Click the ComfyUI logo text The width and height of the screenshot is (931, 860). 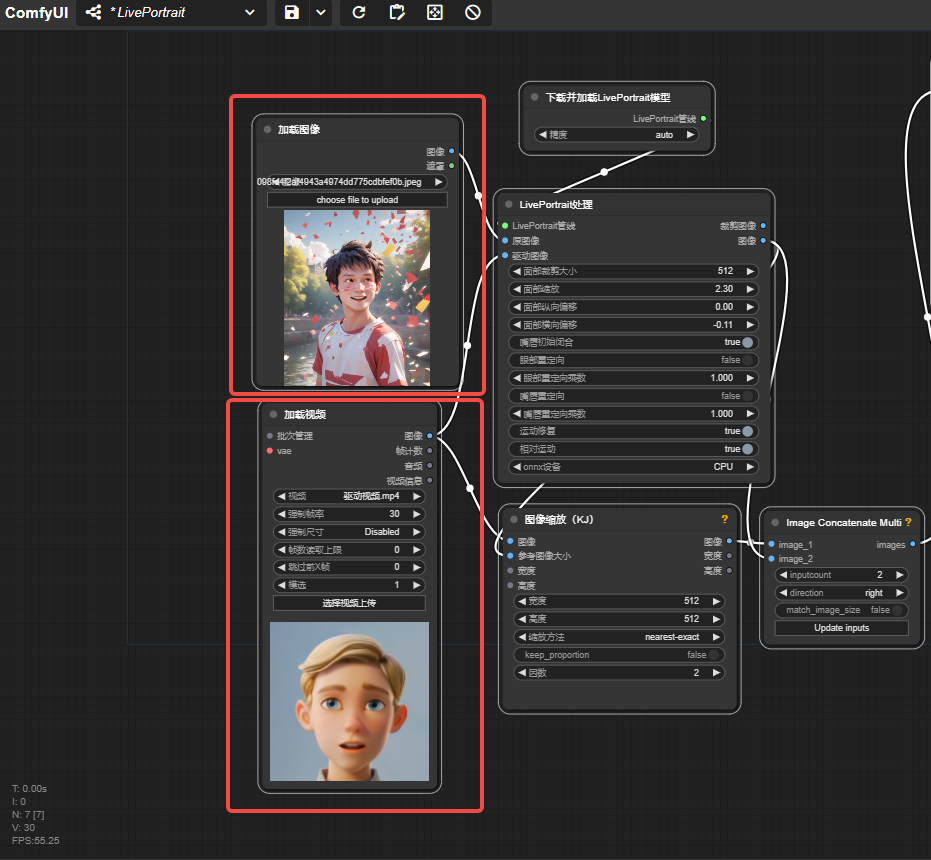36,12
